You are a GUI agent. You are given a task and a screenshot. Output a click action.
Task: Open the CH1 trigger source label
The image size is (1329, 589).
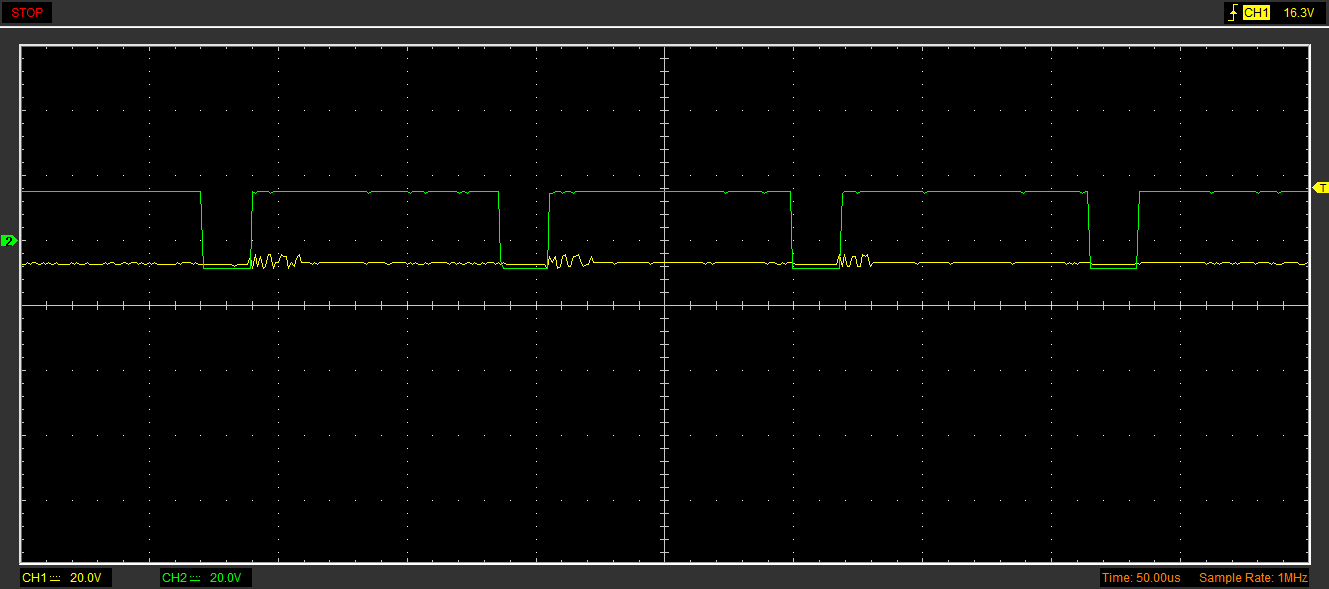(x=1256, y=13)
